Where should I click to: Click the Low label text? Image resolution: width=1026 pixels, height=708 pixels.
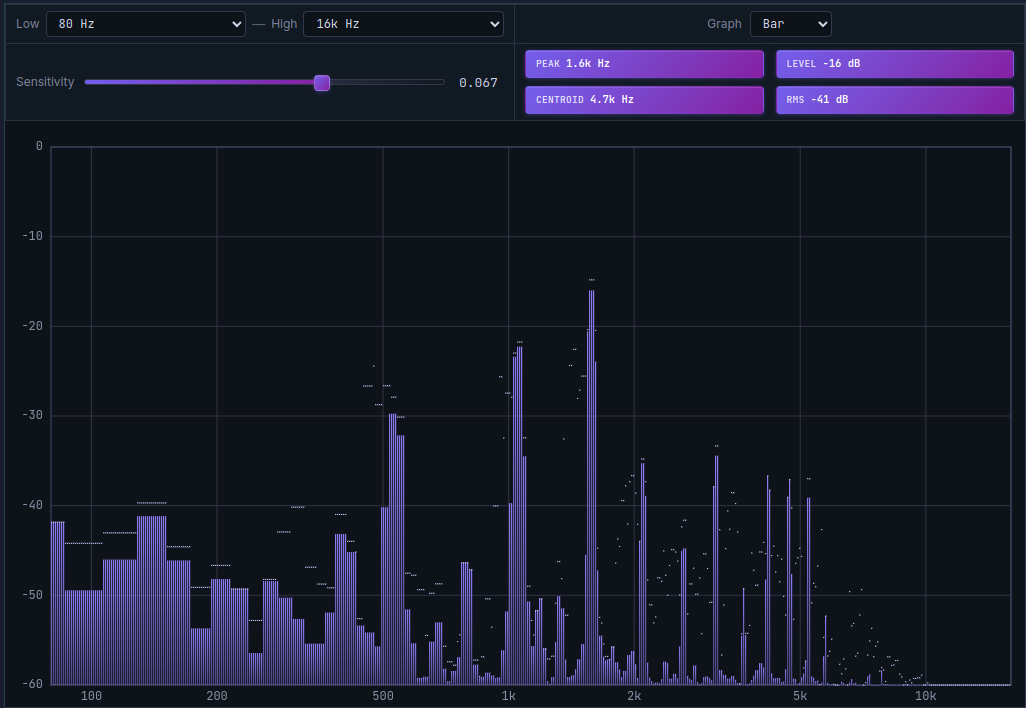pyautogui.click(x=27, y=24)
